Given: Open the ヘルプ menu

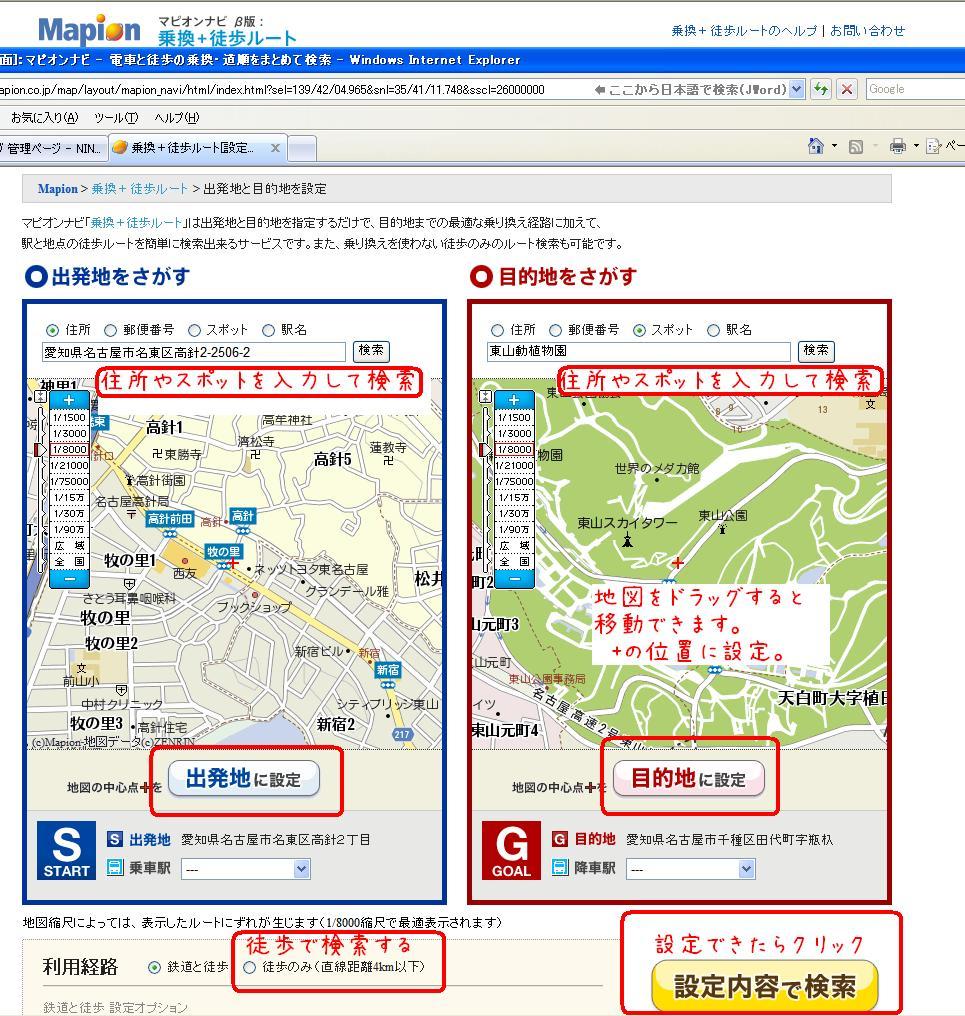Looking at the screenshot, I should click(176, 117).
